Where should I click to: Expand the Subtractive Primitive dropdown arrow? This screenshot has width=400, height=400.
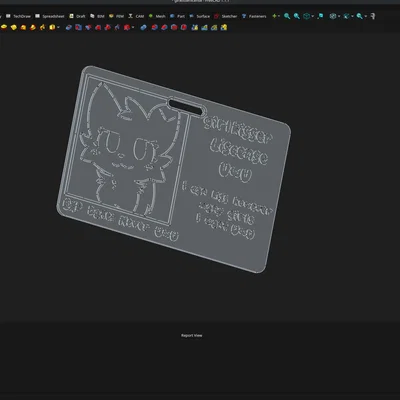133,27
